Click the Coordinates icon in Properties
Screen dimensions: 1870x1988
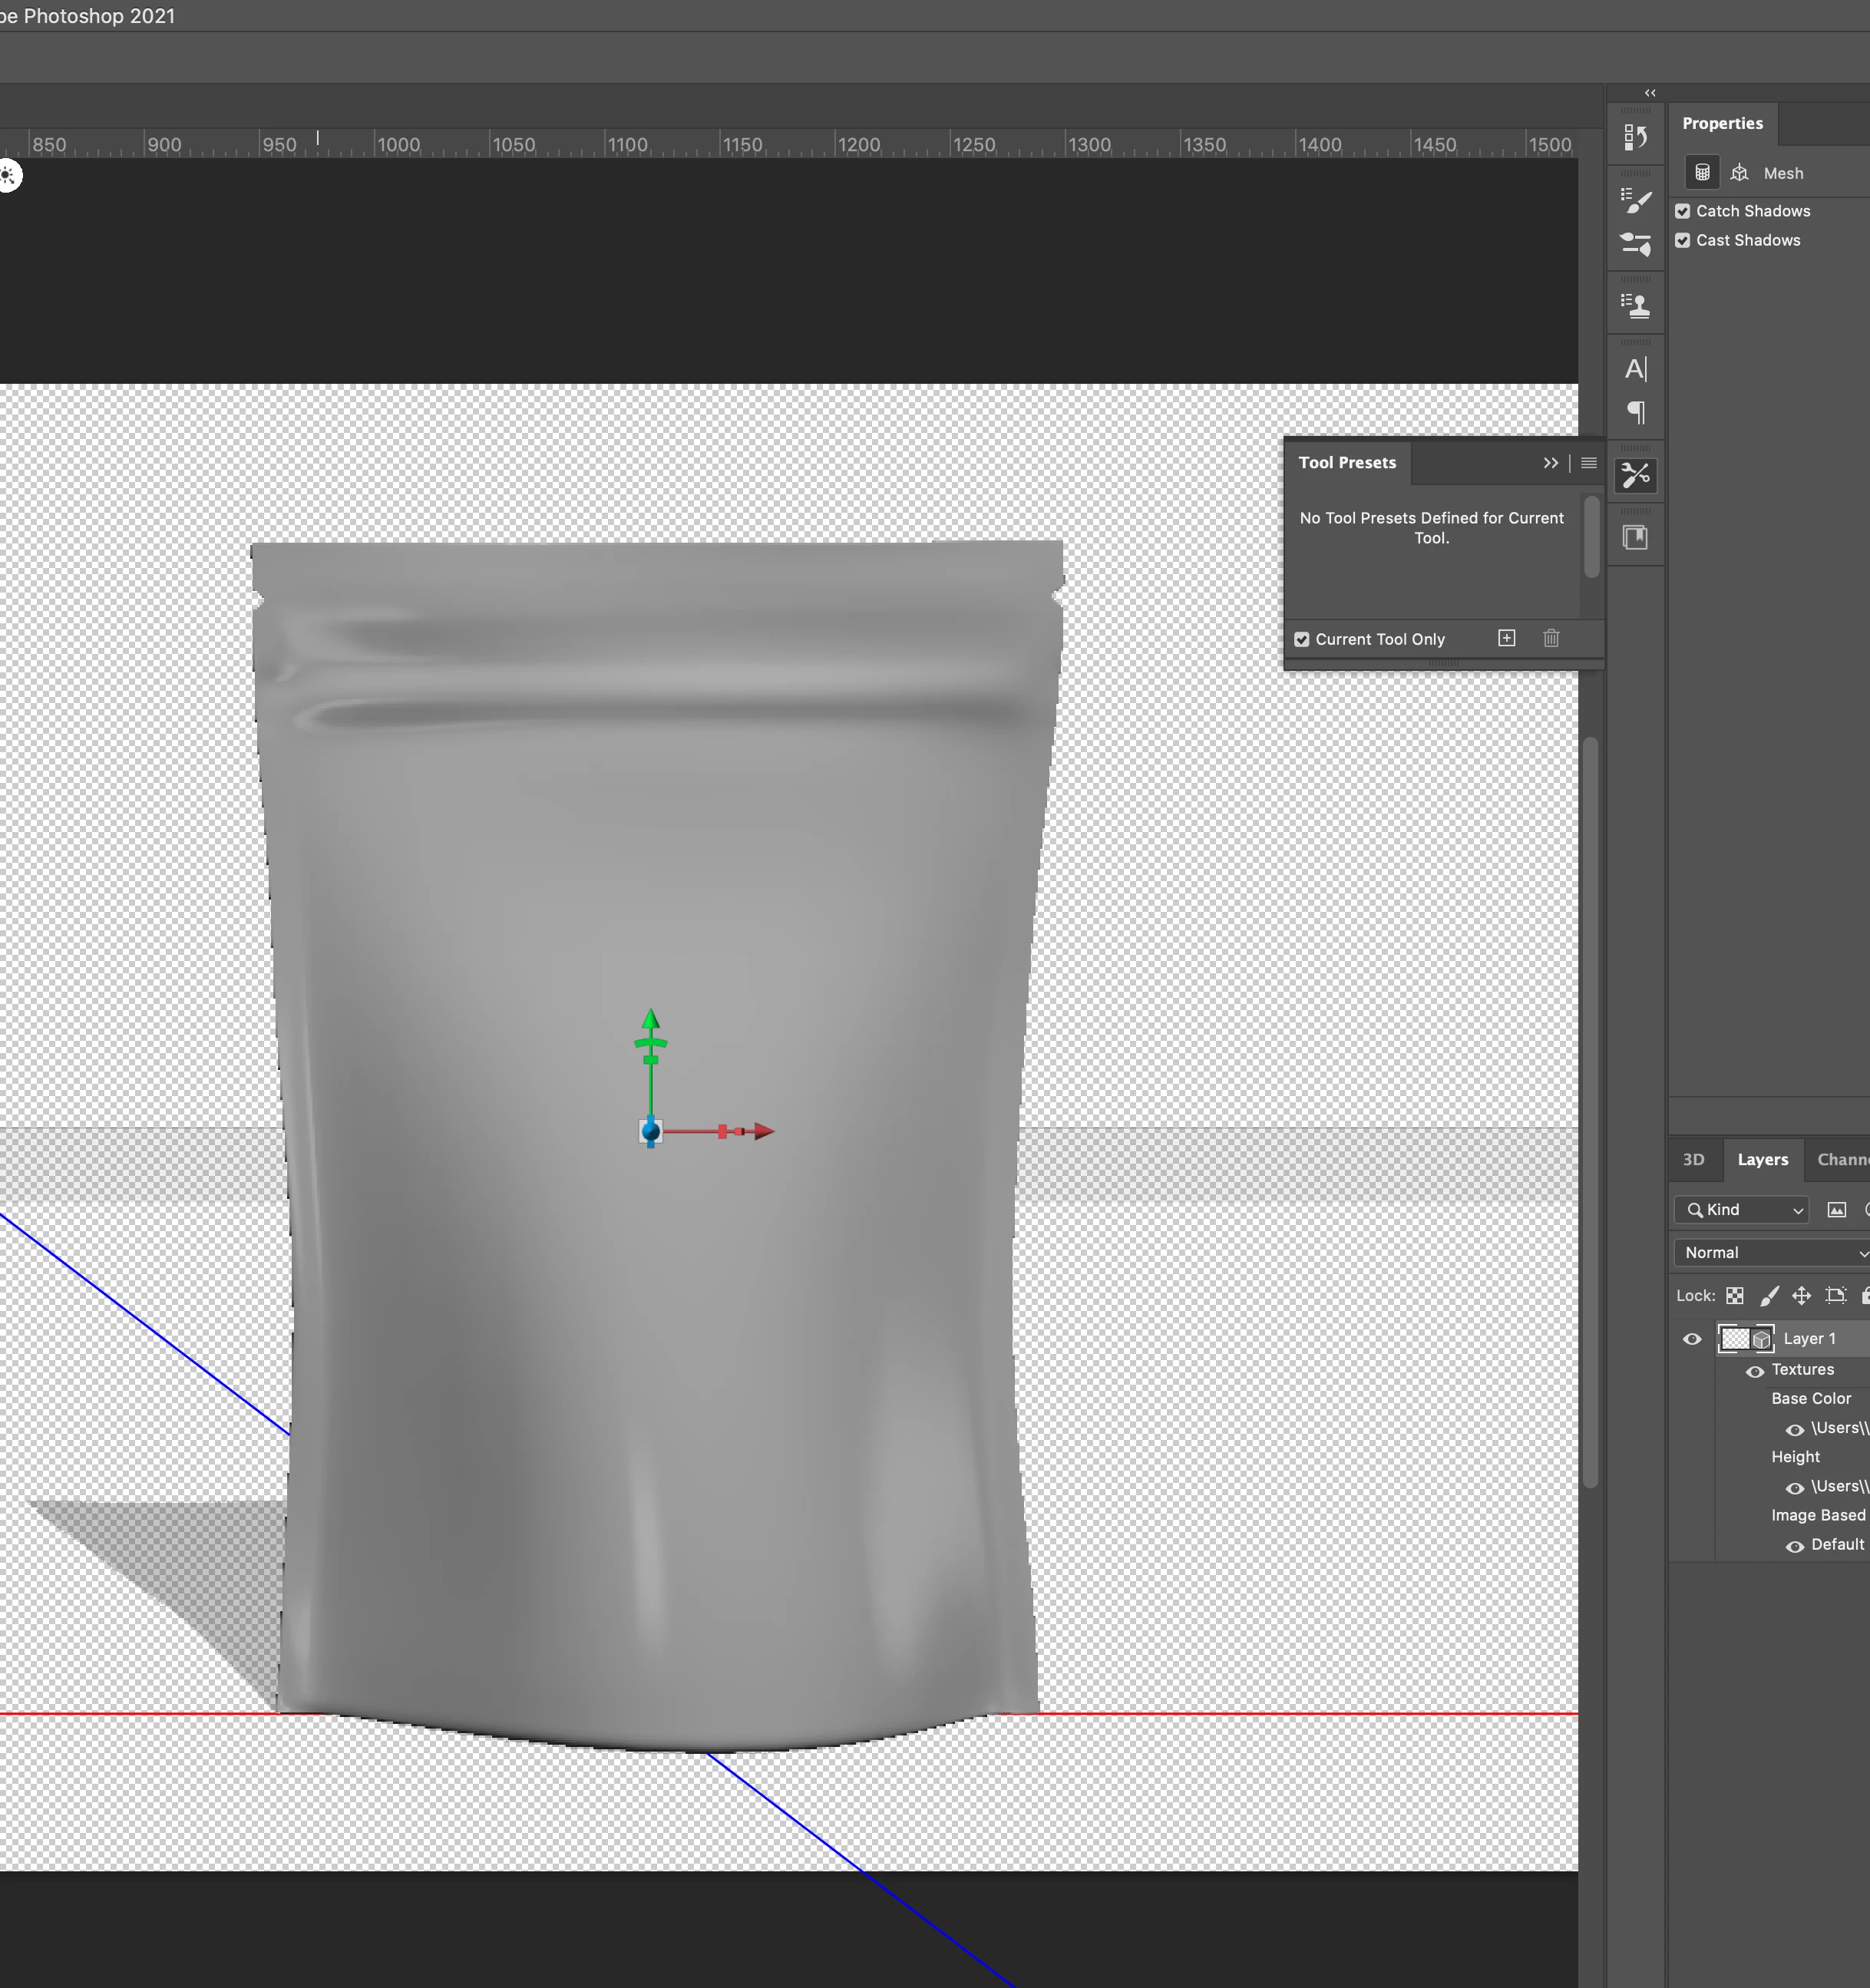(x=1739, y=173)
